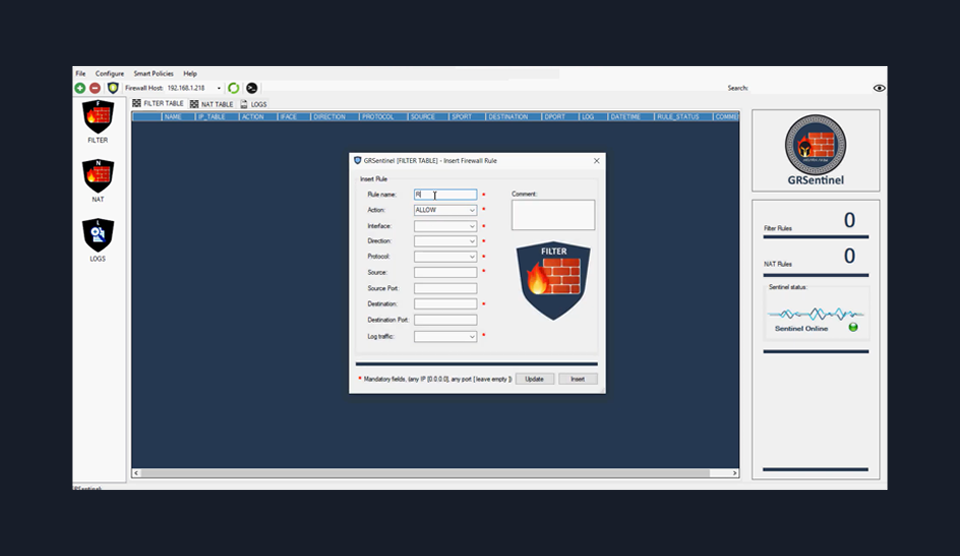960x556 pixels.
Task: Click the green add rule icon
Action: (x=80, y=88)
